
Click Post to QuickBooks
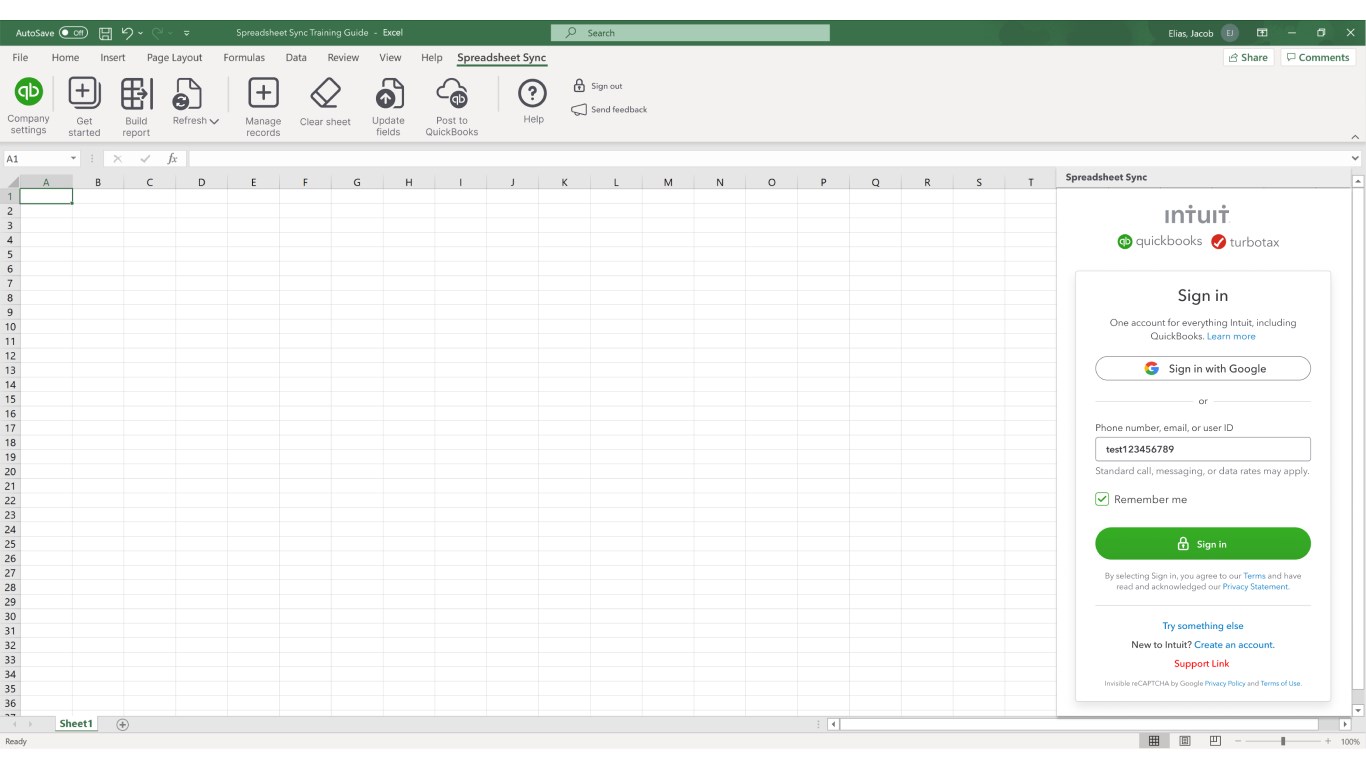(452, 106)
